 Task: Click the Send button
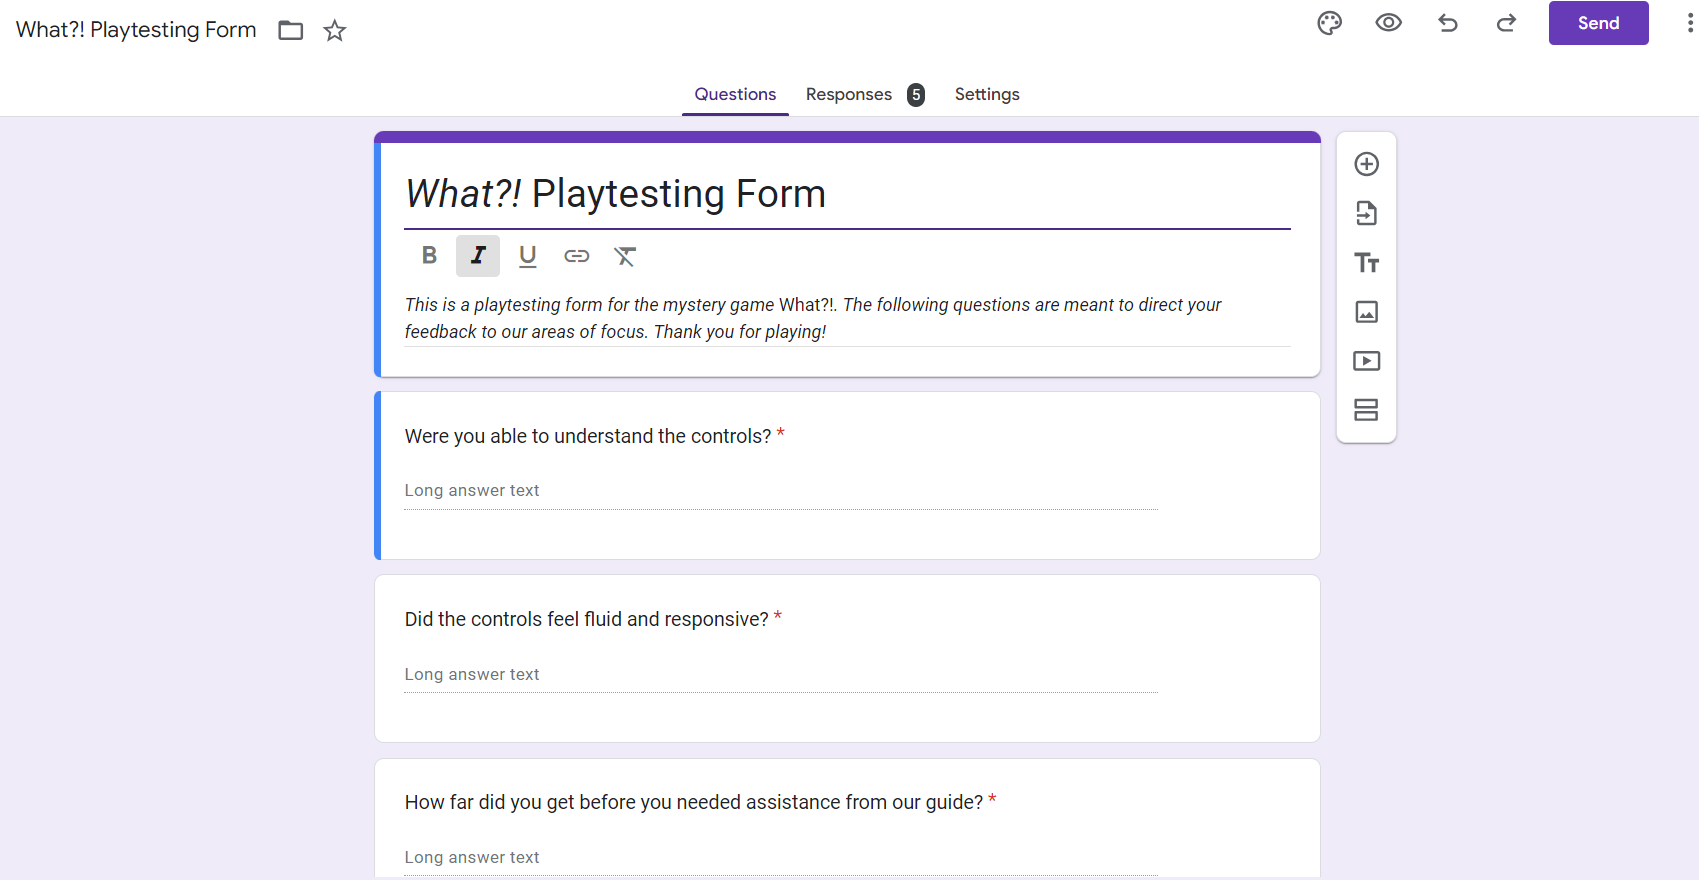point(1598,23)
